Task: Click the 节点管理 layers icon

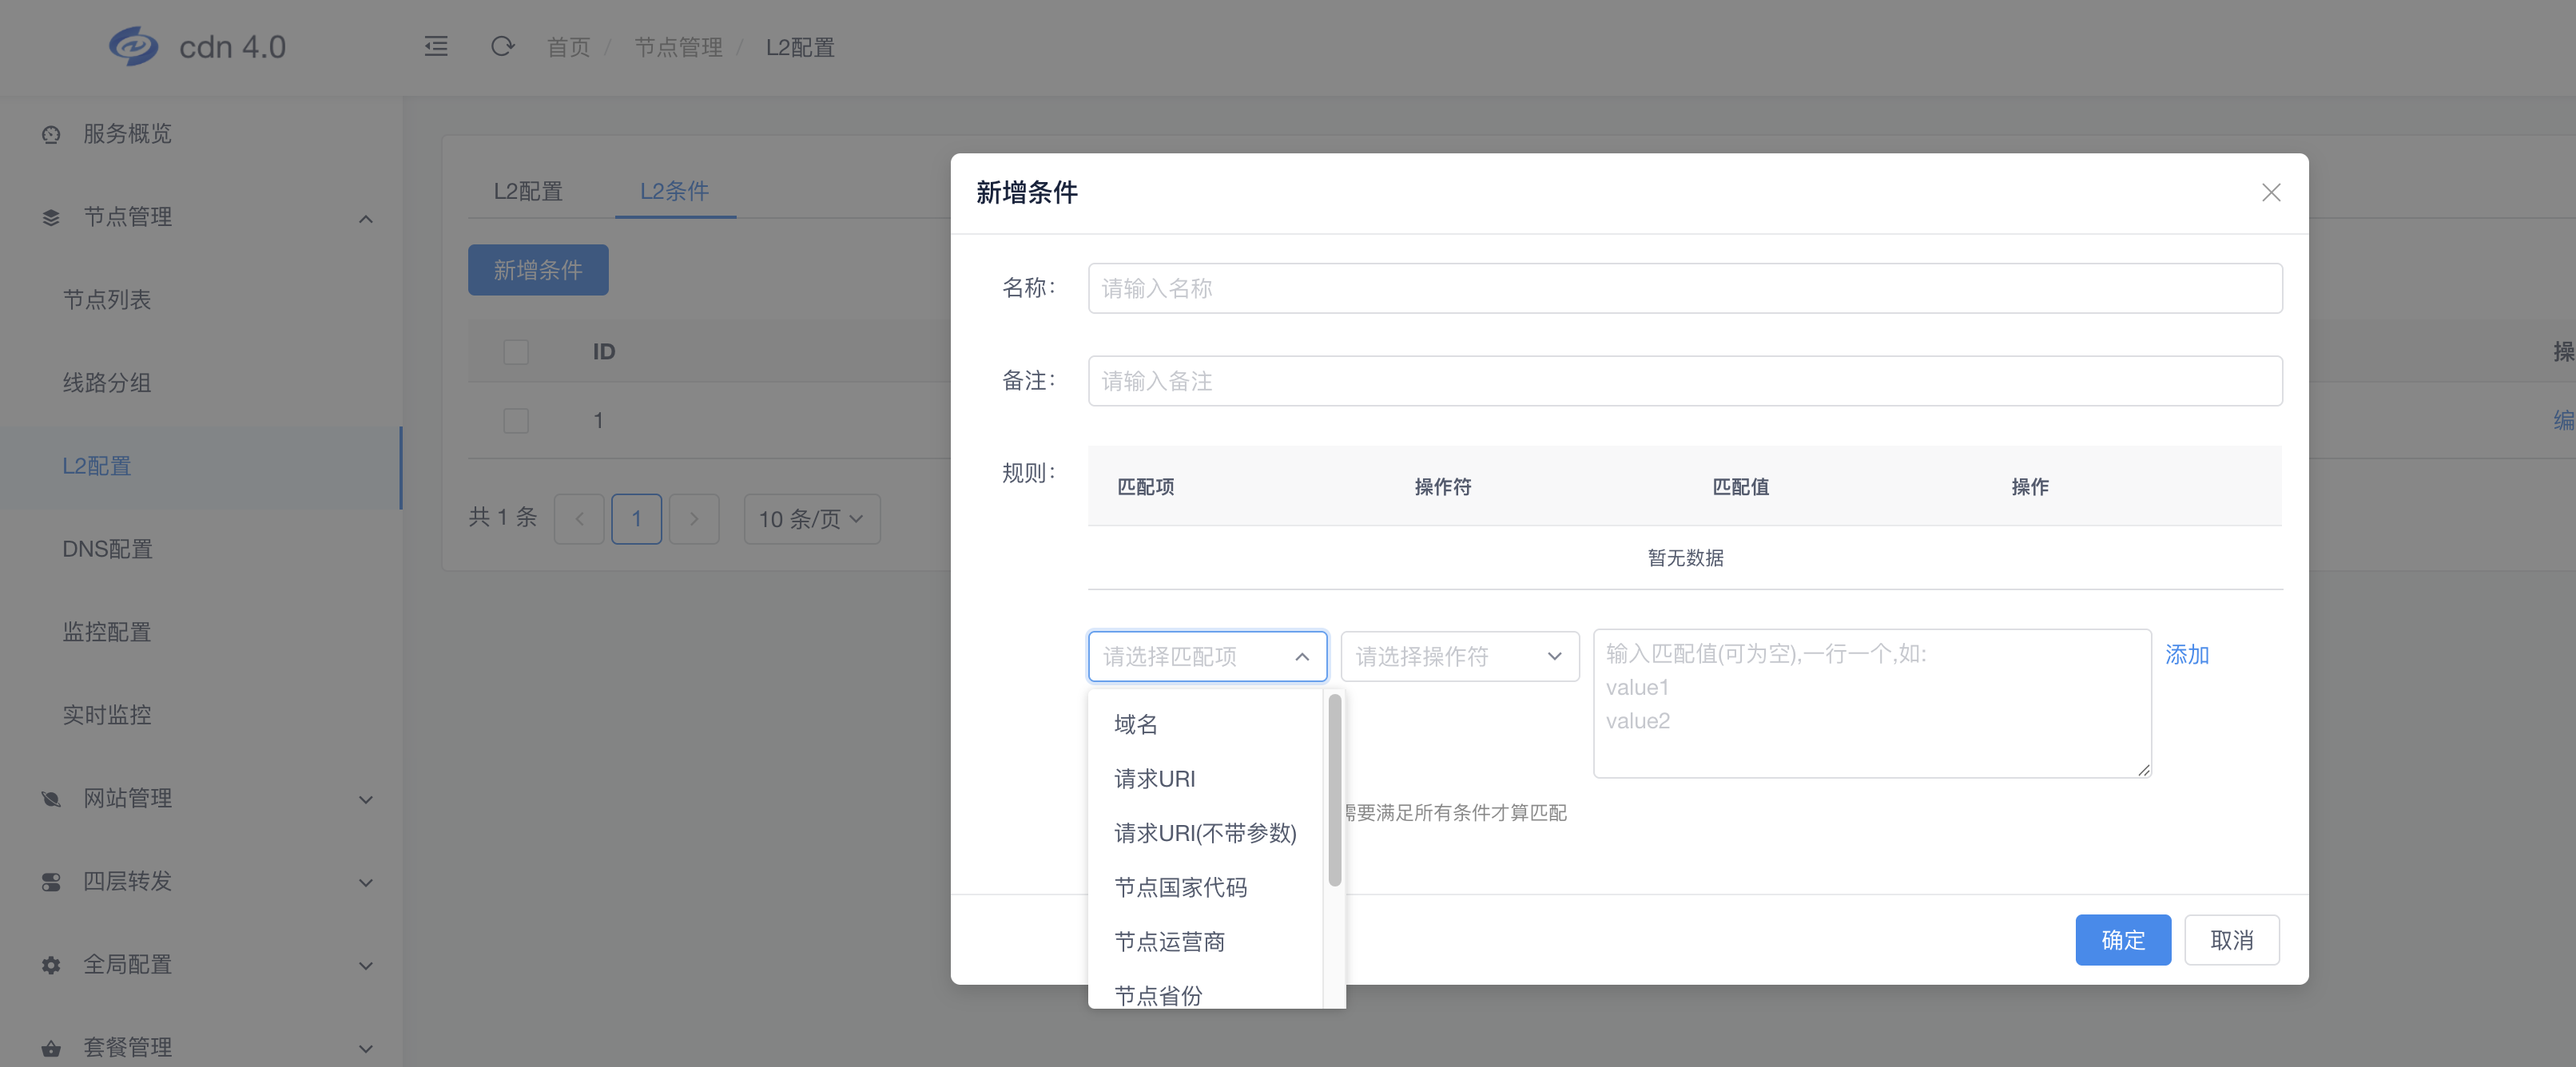Action: (51, 217)
